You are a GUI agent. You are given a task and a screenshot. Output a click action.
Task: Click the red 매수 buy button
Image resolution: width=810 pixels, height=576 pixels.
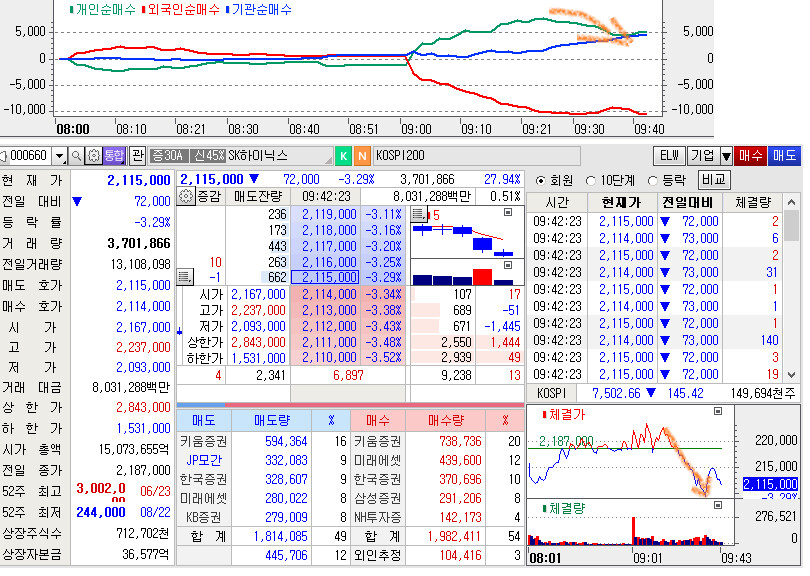point(750,155)
